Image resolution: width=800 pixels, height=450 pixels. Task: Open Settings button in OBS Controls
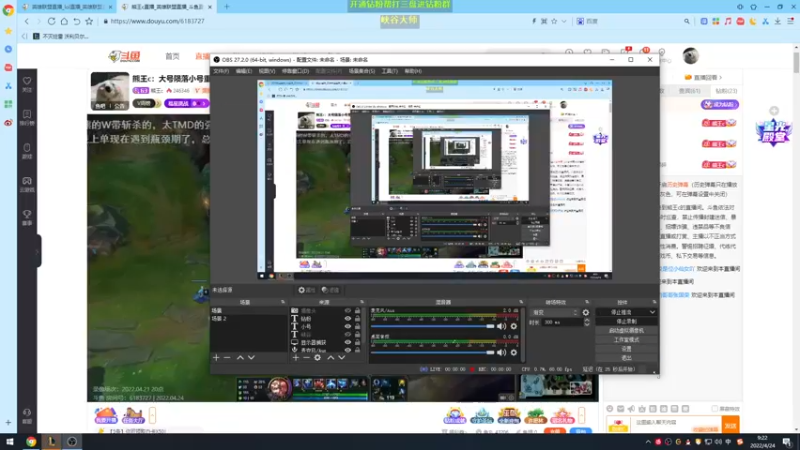(627, 349)
